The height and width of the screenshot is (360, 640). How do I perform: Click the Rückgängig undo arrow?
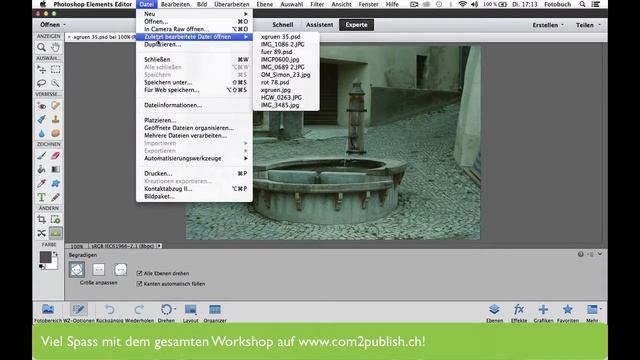[x=109, y=313]
